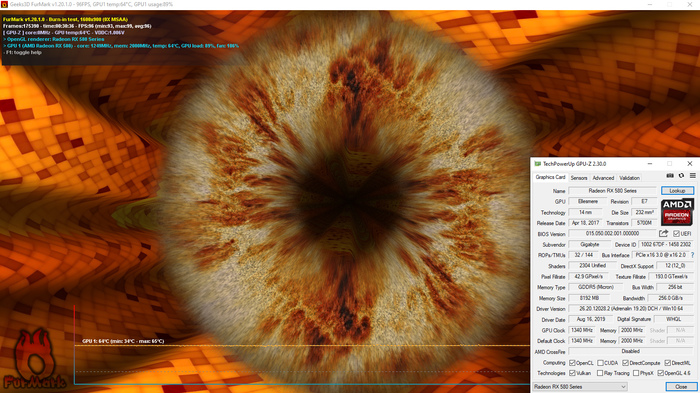Click the Lookup button
This screenshot has height=393, width=700.
coord(677,191)
